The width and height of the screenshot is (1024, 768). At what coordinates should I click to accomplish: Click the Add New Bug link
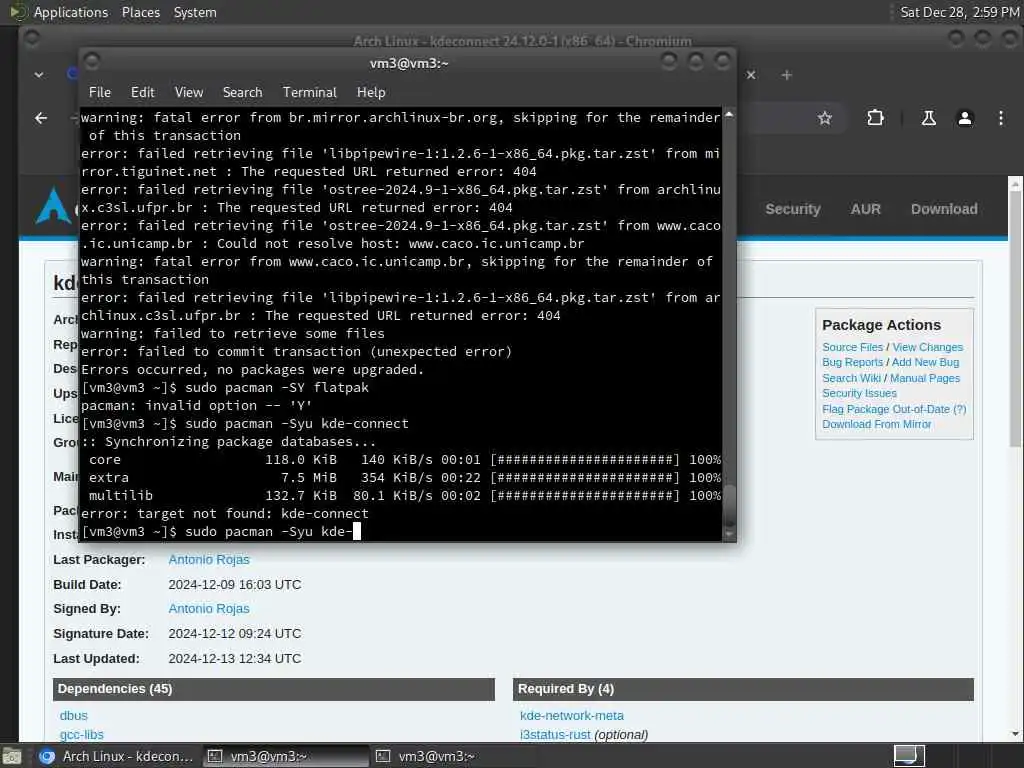[x=925, y=362]
